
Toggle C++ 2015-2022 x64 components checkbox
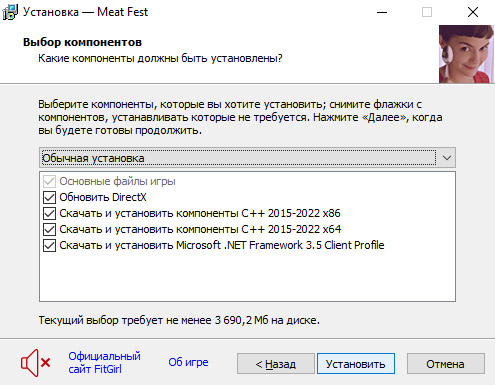click(x=49, y=229)
